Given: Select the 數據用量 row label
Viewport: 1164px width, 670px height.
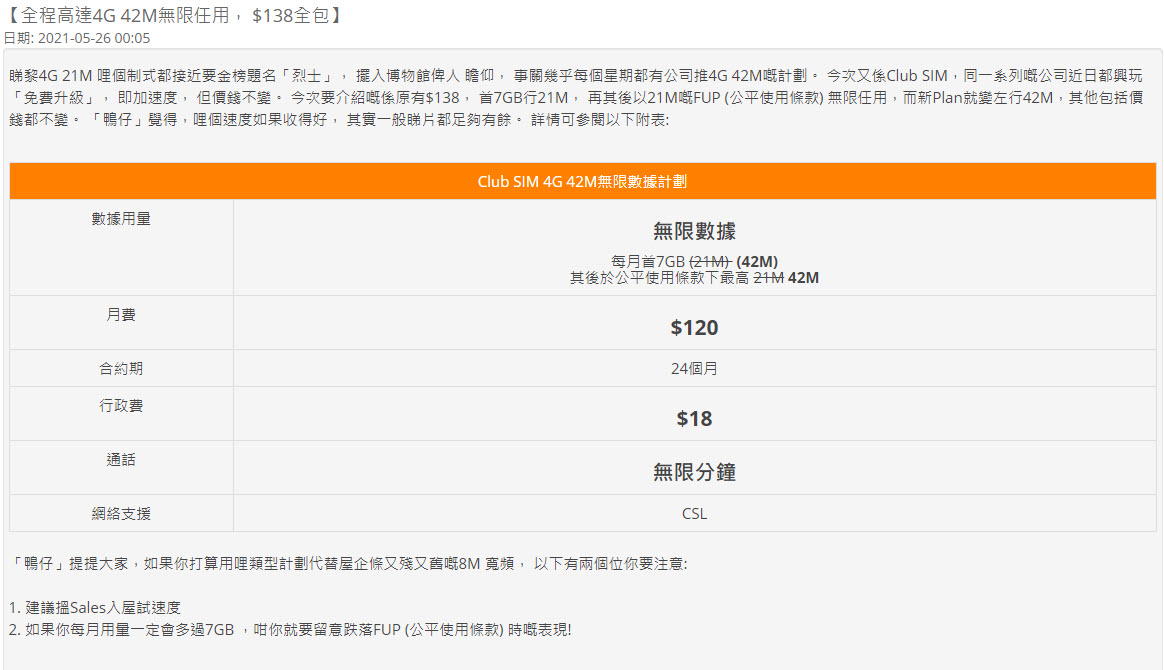Looking at the screenshot, I should point(121,219).
